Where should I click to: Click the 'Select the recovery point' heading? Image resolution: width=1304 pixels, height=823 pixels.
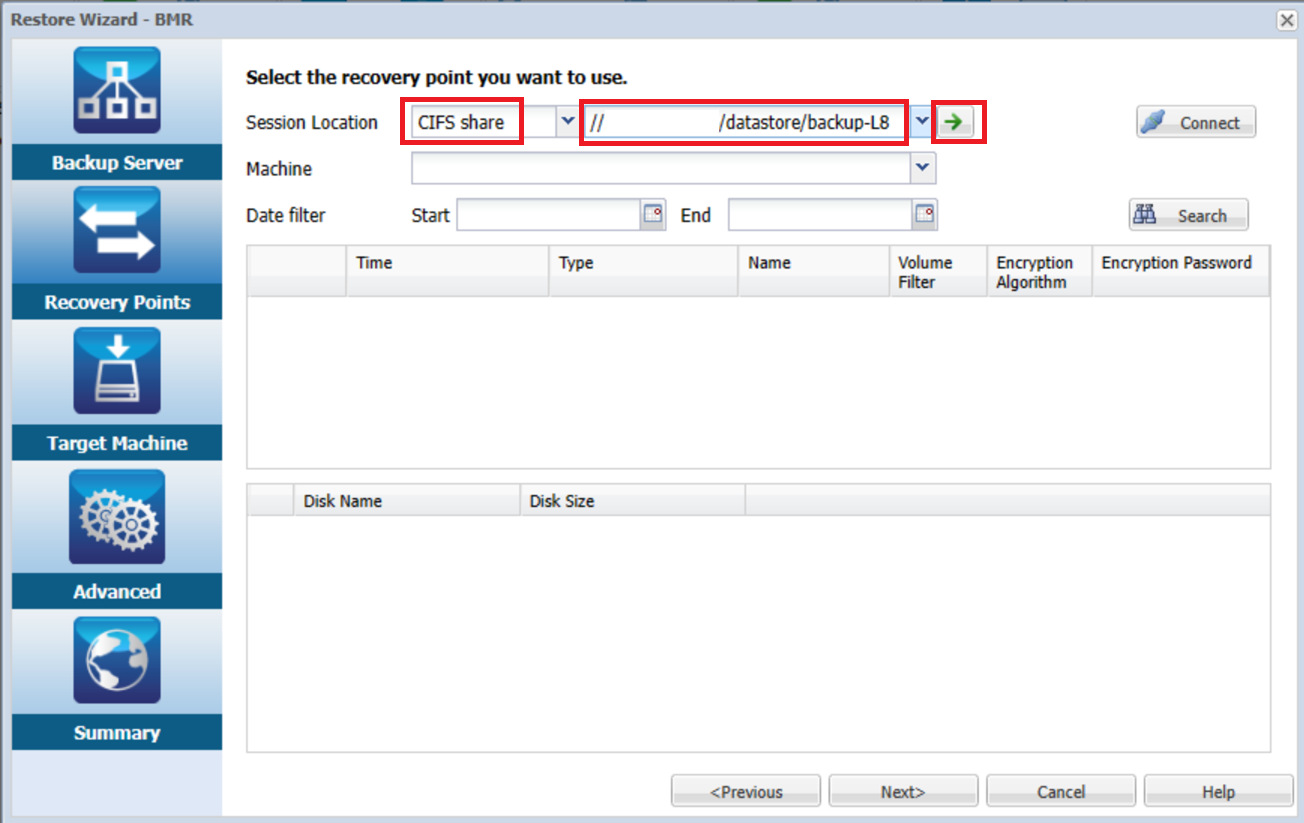click(x=437, y=77)
